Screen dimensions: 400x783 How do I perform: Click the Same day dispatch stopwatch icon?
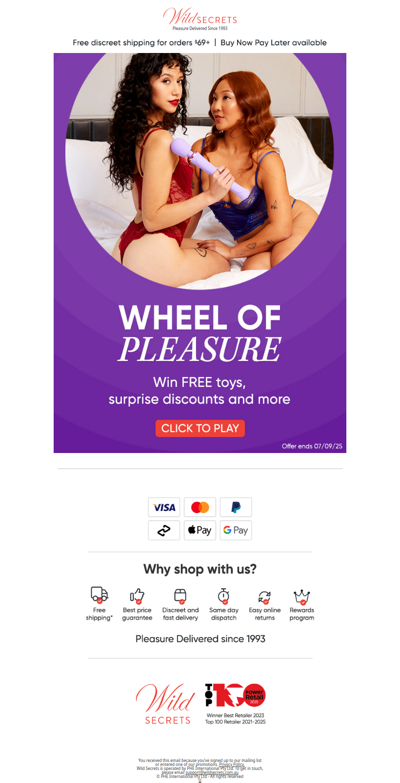(224, 595)
